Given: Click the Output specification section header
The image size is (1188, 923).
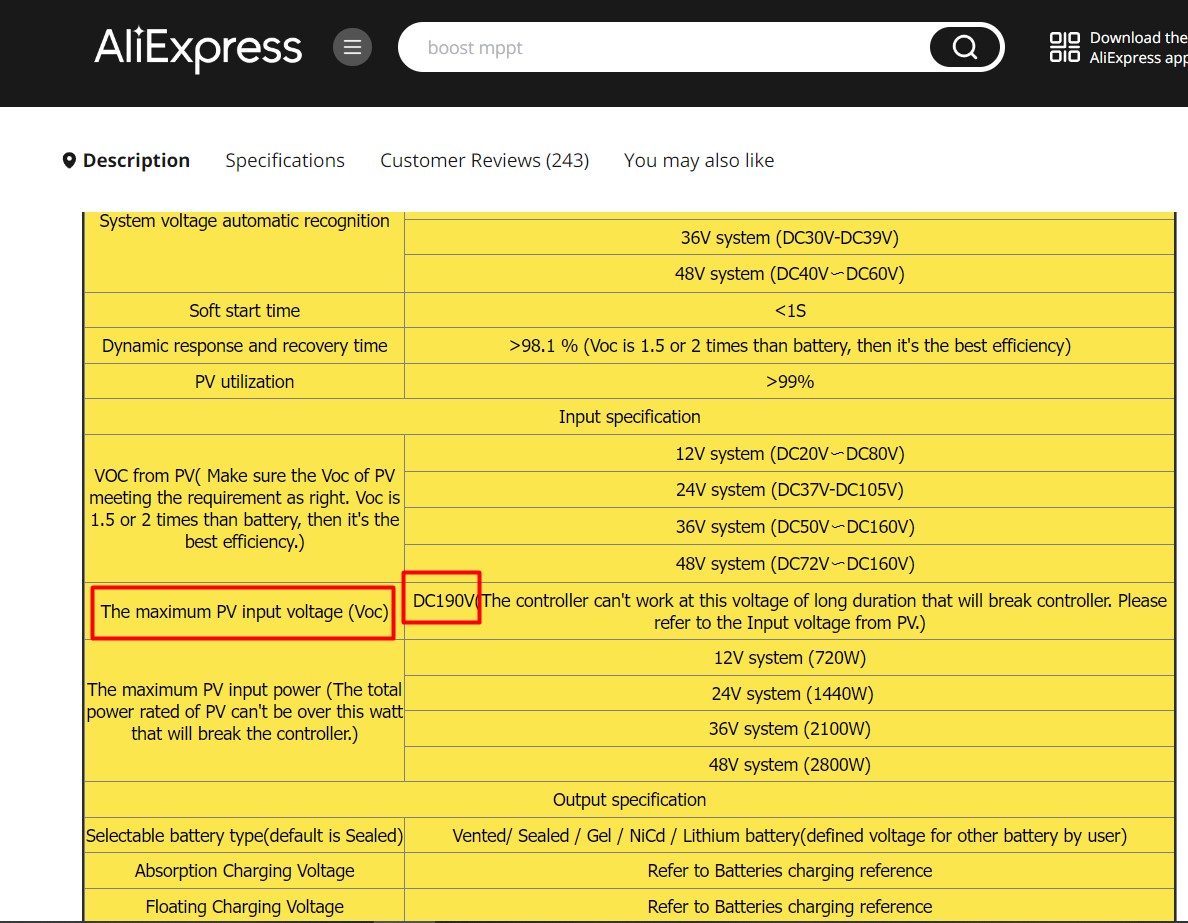Looking at the screenshot, I should point(629,800).
